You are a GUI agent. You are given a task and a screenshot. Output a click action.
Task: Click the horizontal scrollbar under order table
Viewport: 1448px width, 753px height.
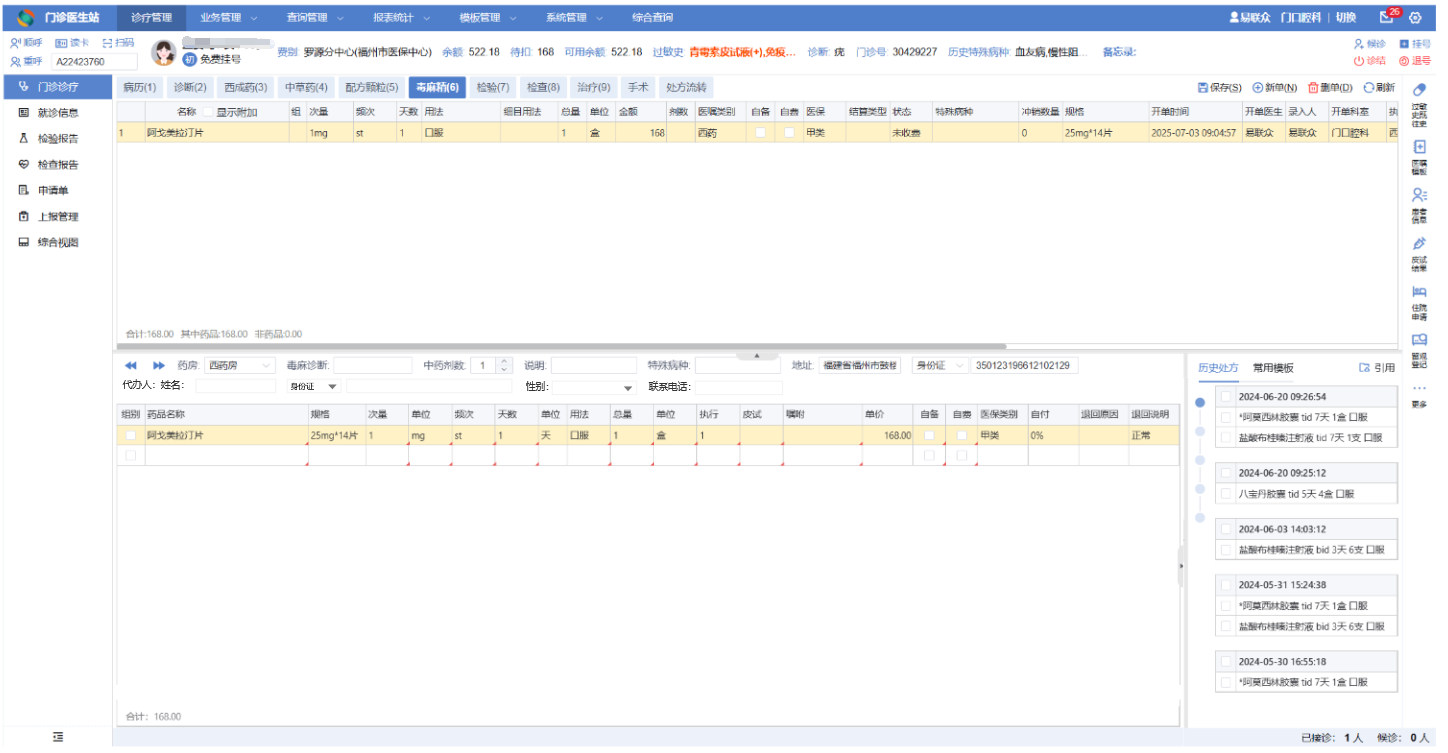(561, 346)
